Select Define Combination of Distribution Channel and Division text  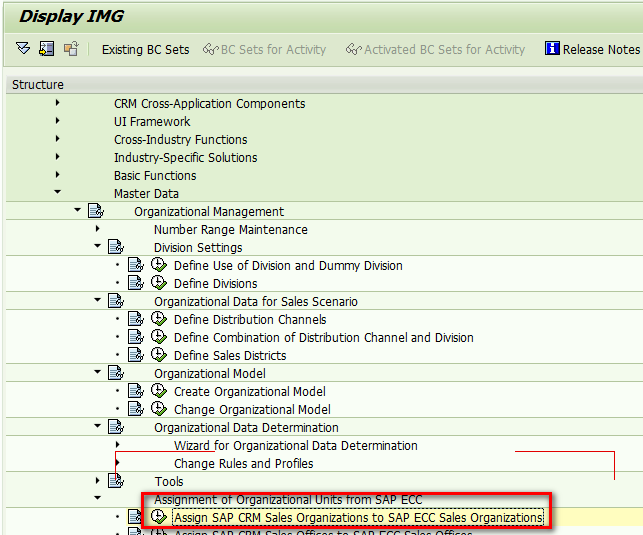click(x=324, y=338)
